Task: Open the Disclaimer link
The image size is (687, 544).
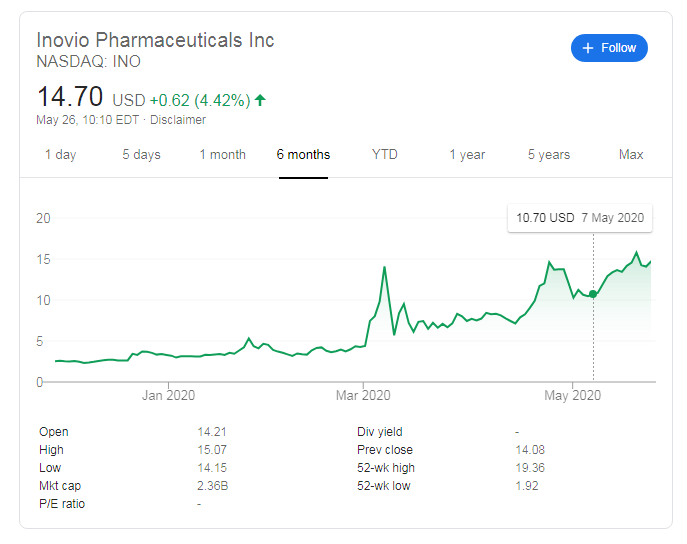Action: pos(178,120)
